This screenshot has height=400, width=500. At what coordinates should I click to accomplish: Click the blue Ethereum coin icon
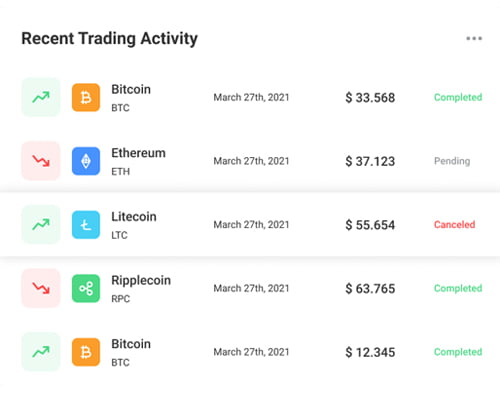click(86, 161)
